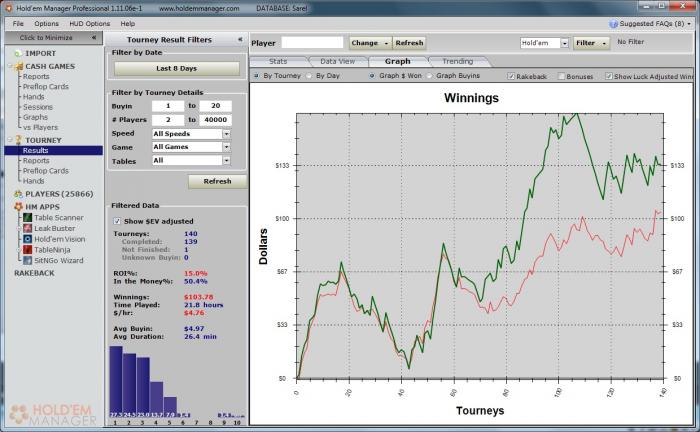This screenshot has width=700, height=432.
Task: Click the Winnings value $103.78
Action: [x=199, y=297]
